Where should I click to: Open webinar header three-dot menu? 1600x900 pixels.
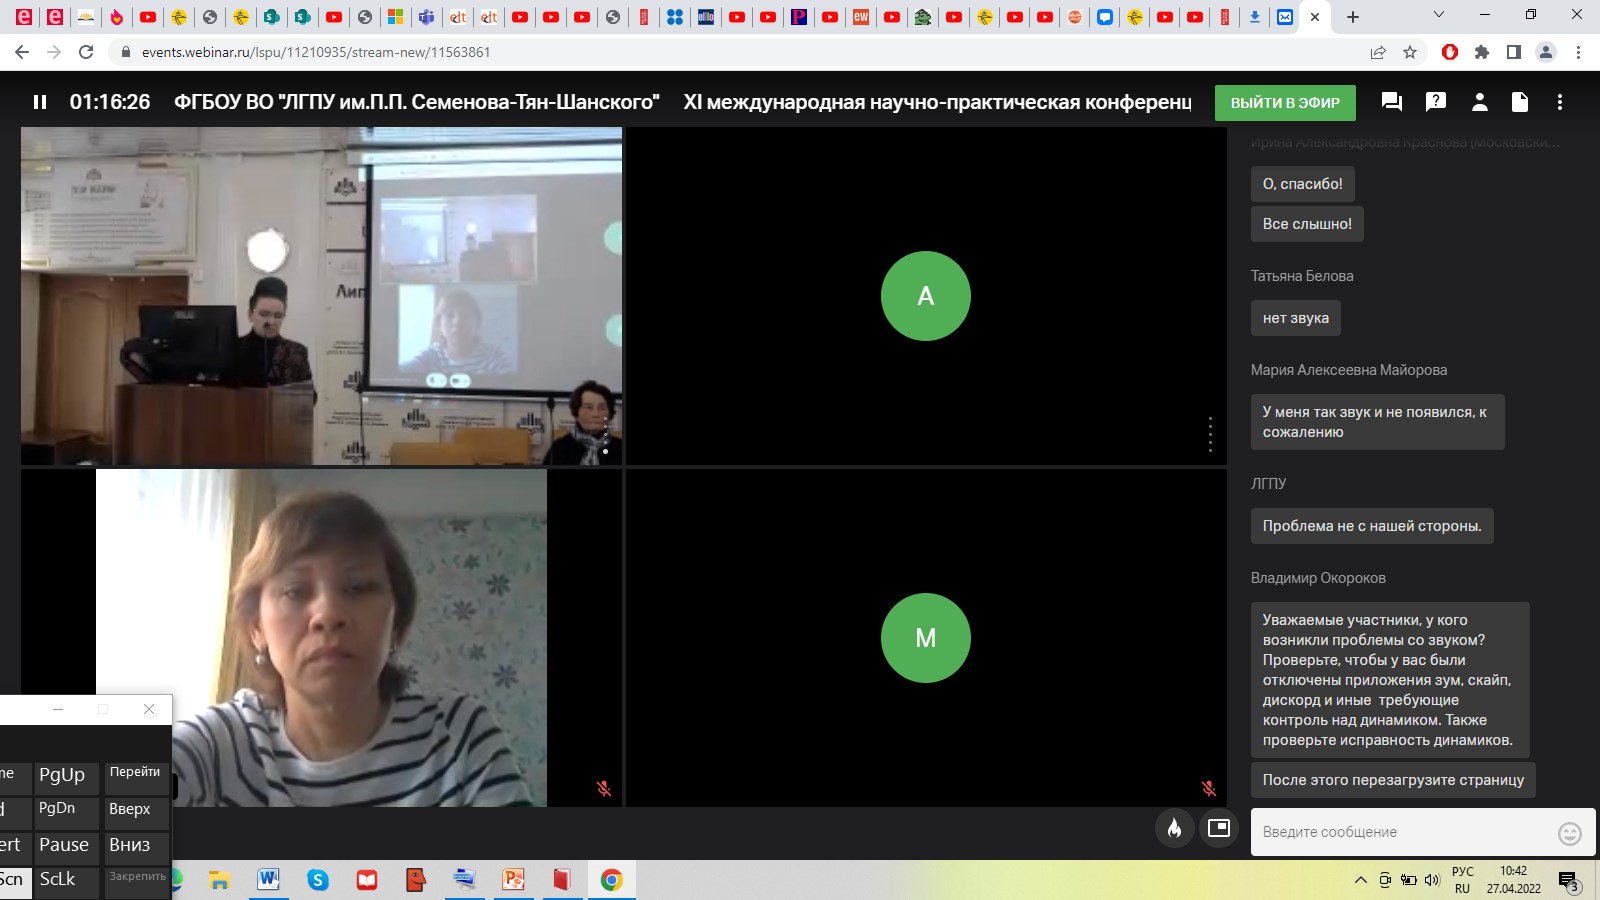(1560, 102)
